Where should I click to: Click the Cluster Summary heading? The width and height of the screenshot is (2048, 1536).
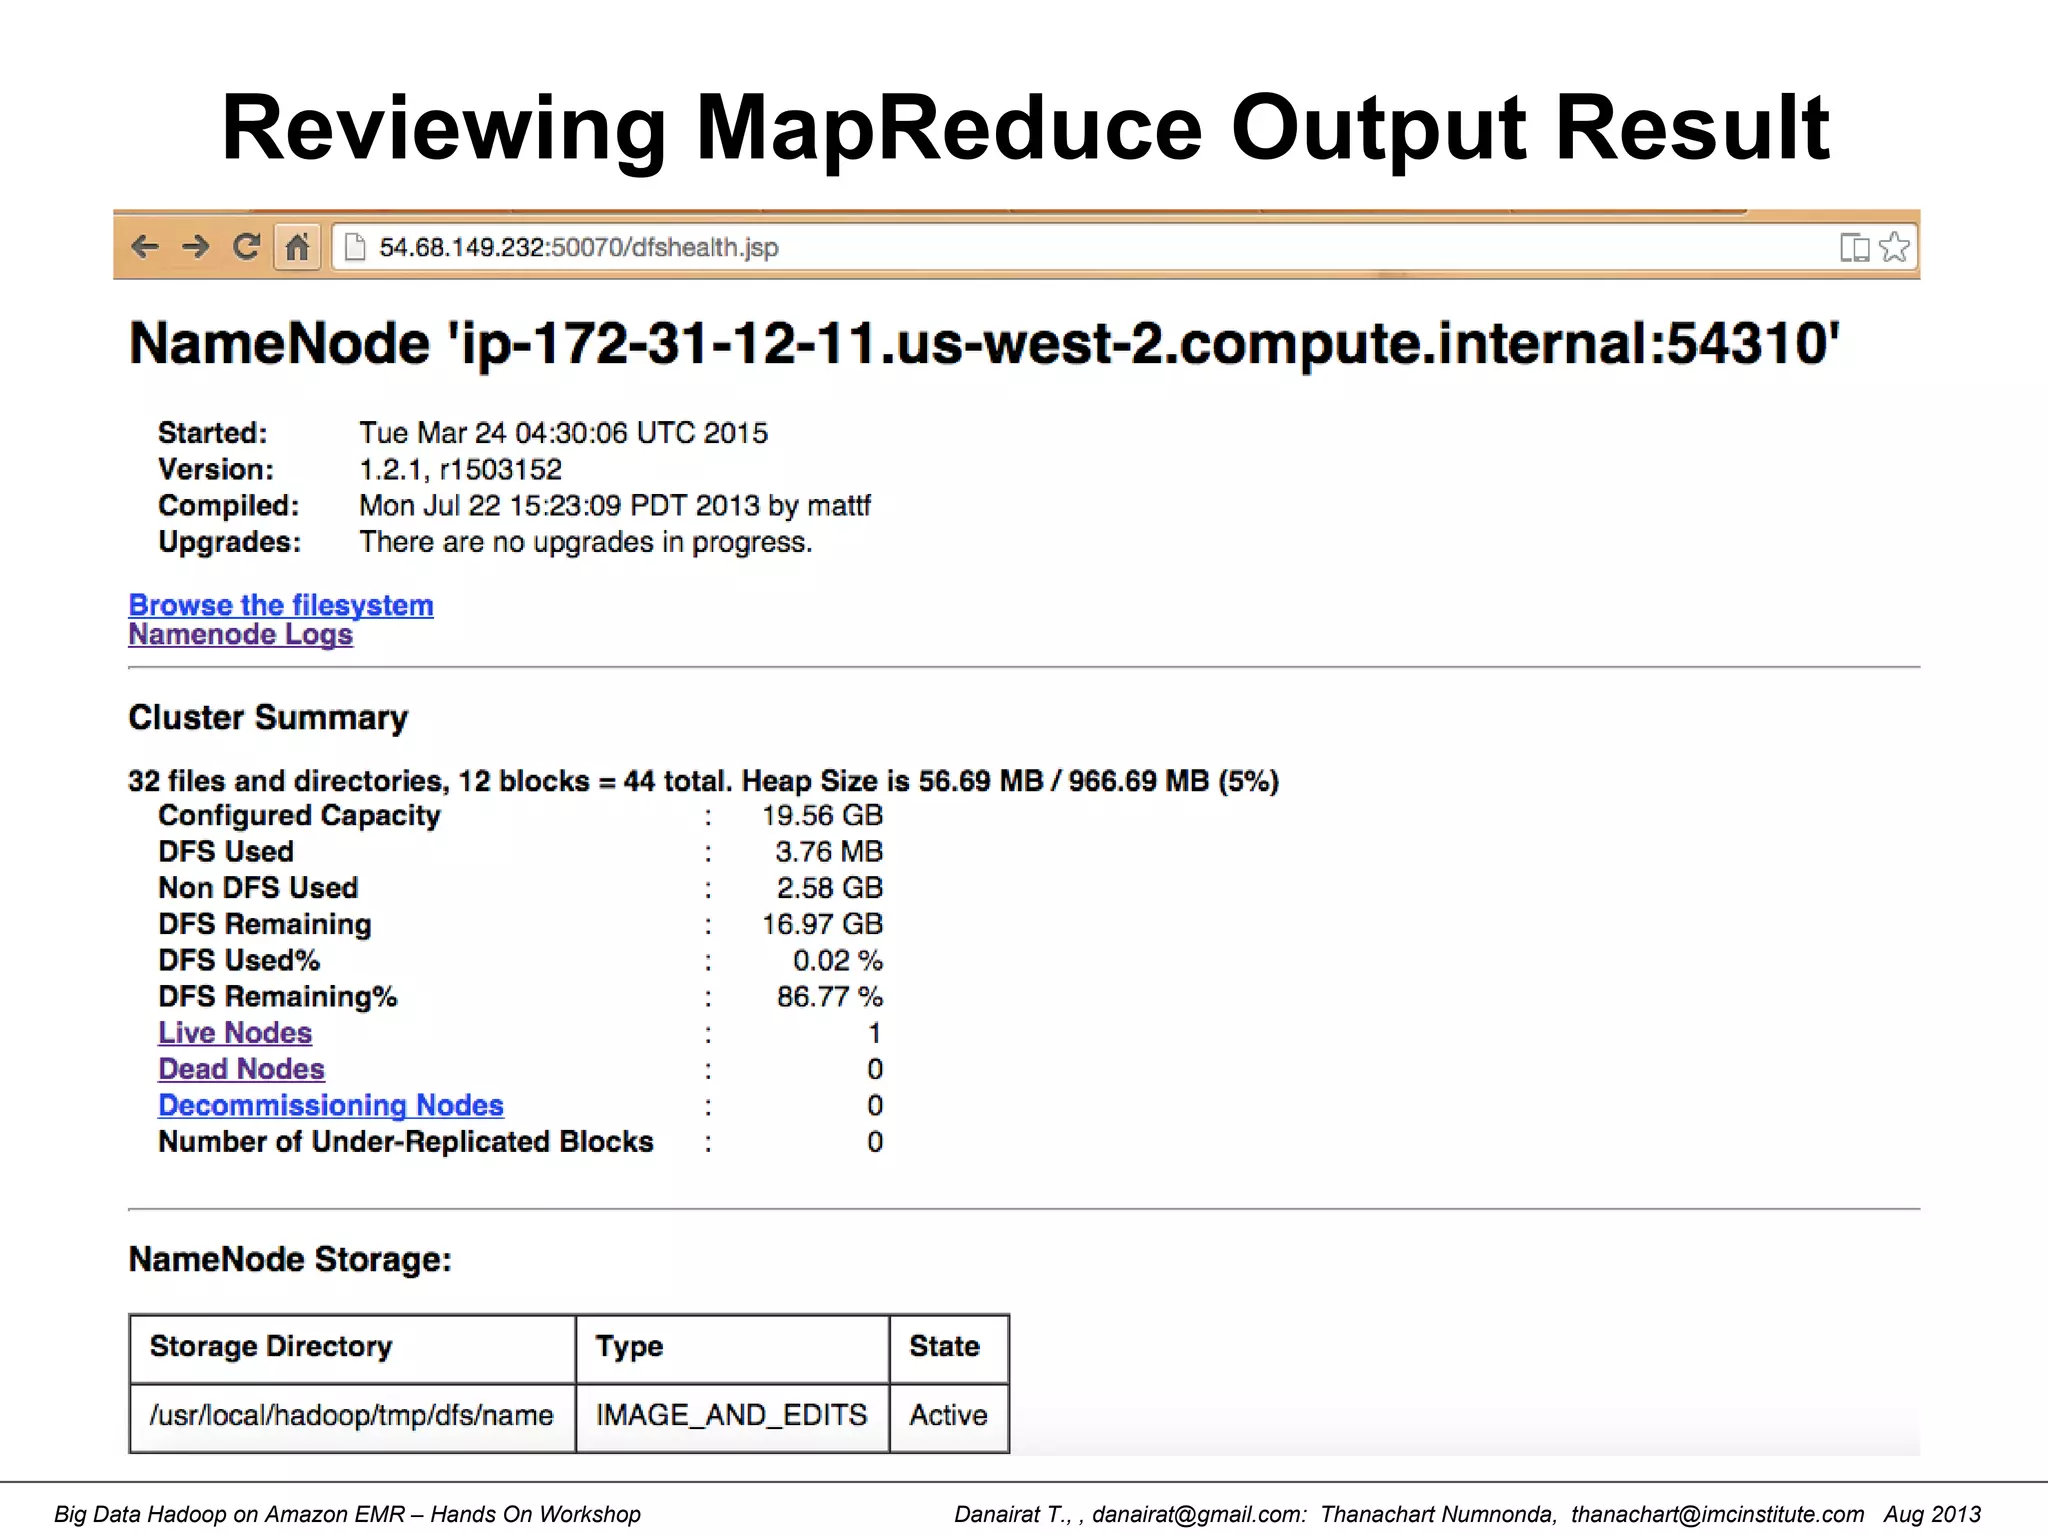[x=268, y=717]
